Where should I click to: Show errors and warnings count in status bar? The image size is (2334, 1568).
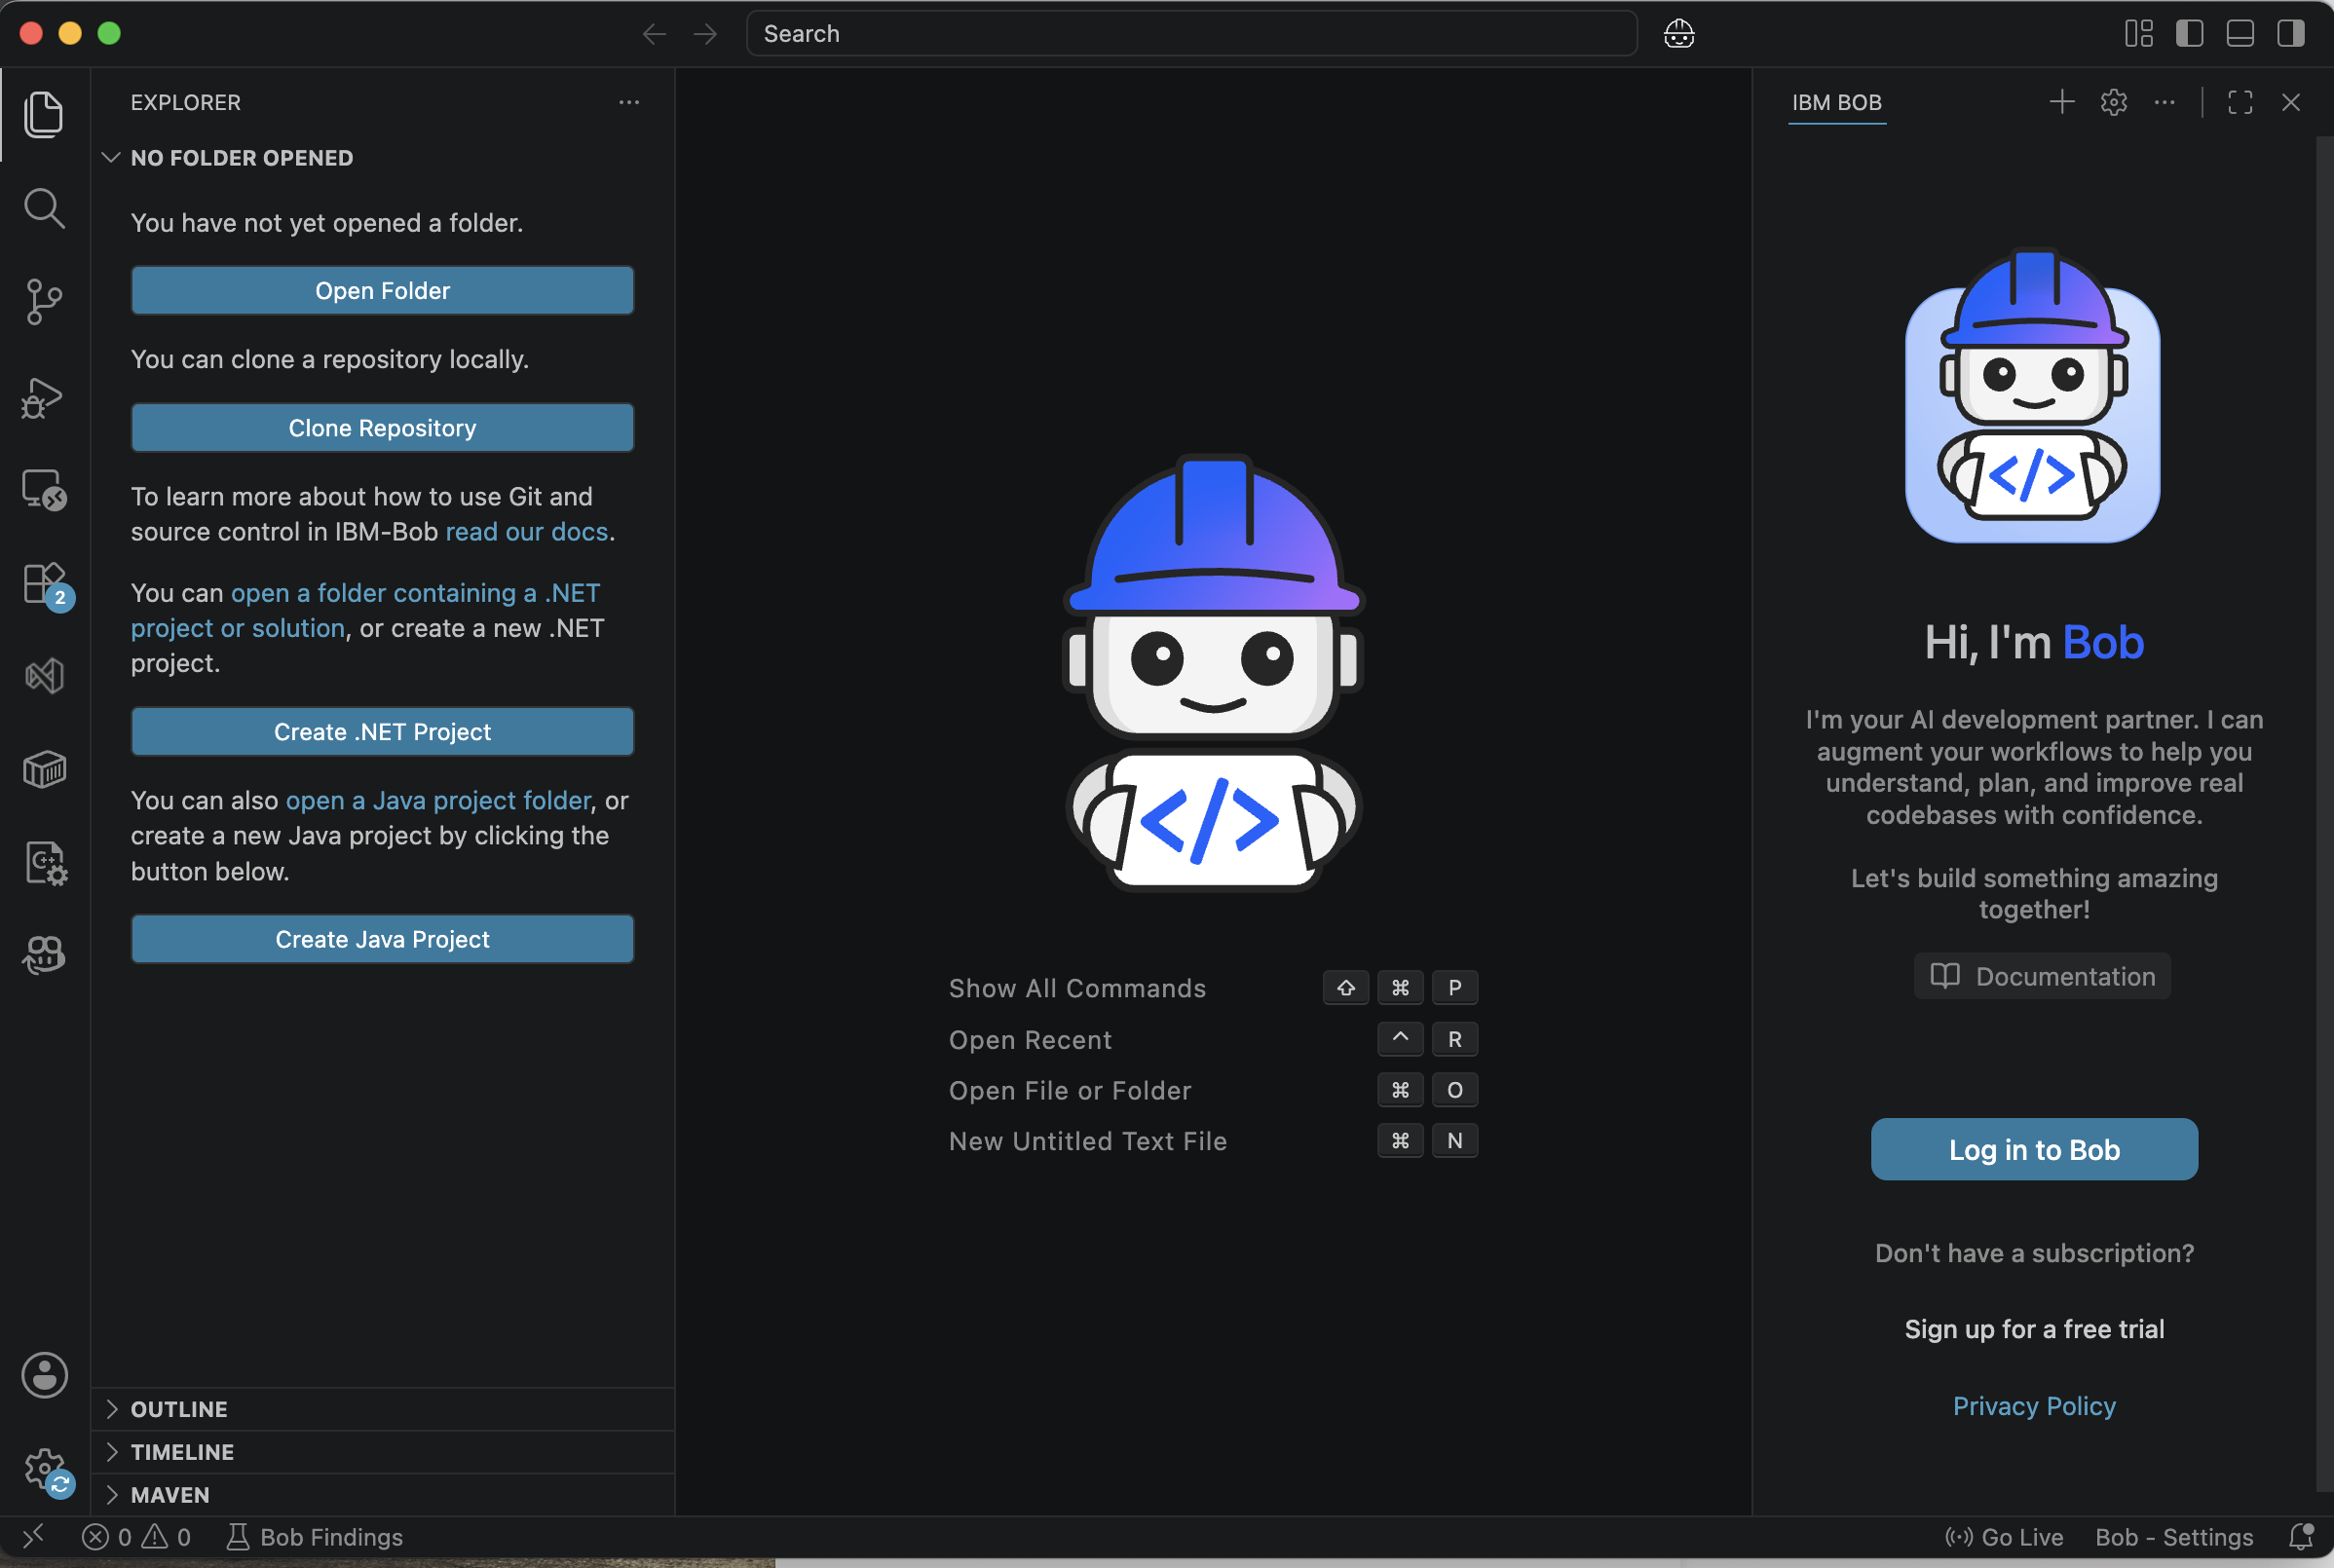[x=136, y=1537]
